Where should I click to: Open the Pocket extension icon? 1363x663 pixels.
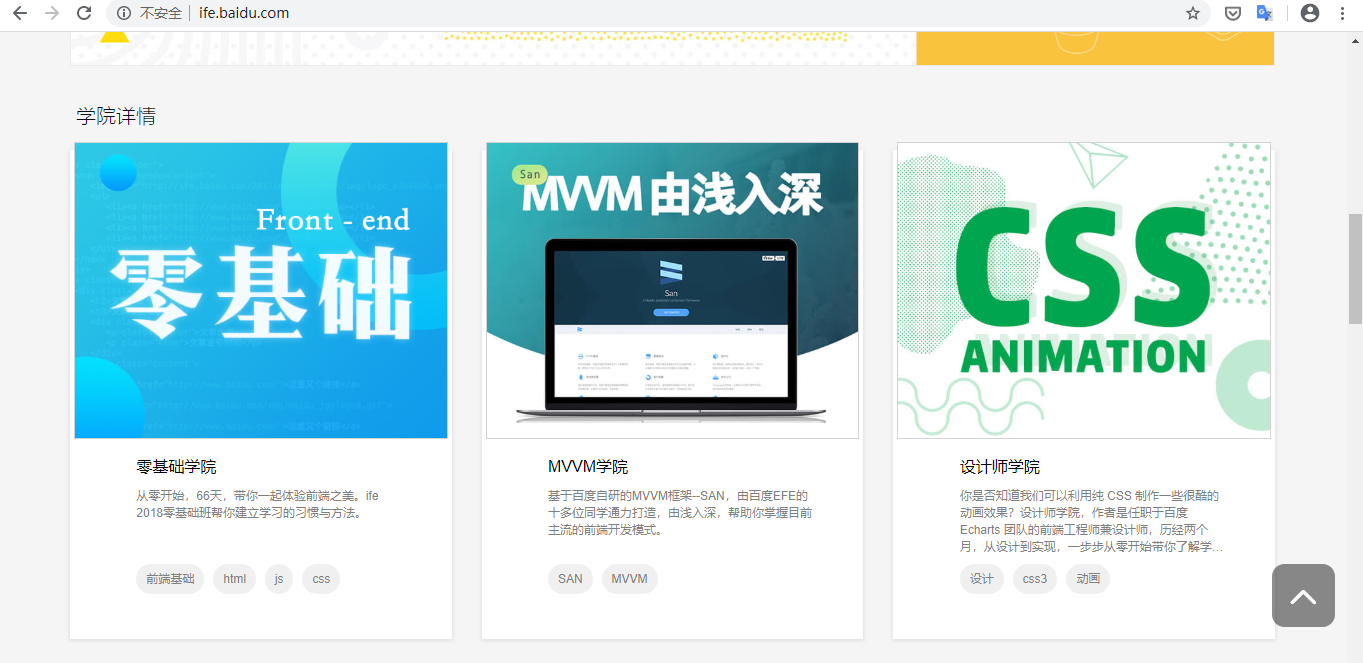point(1233,13)
